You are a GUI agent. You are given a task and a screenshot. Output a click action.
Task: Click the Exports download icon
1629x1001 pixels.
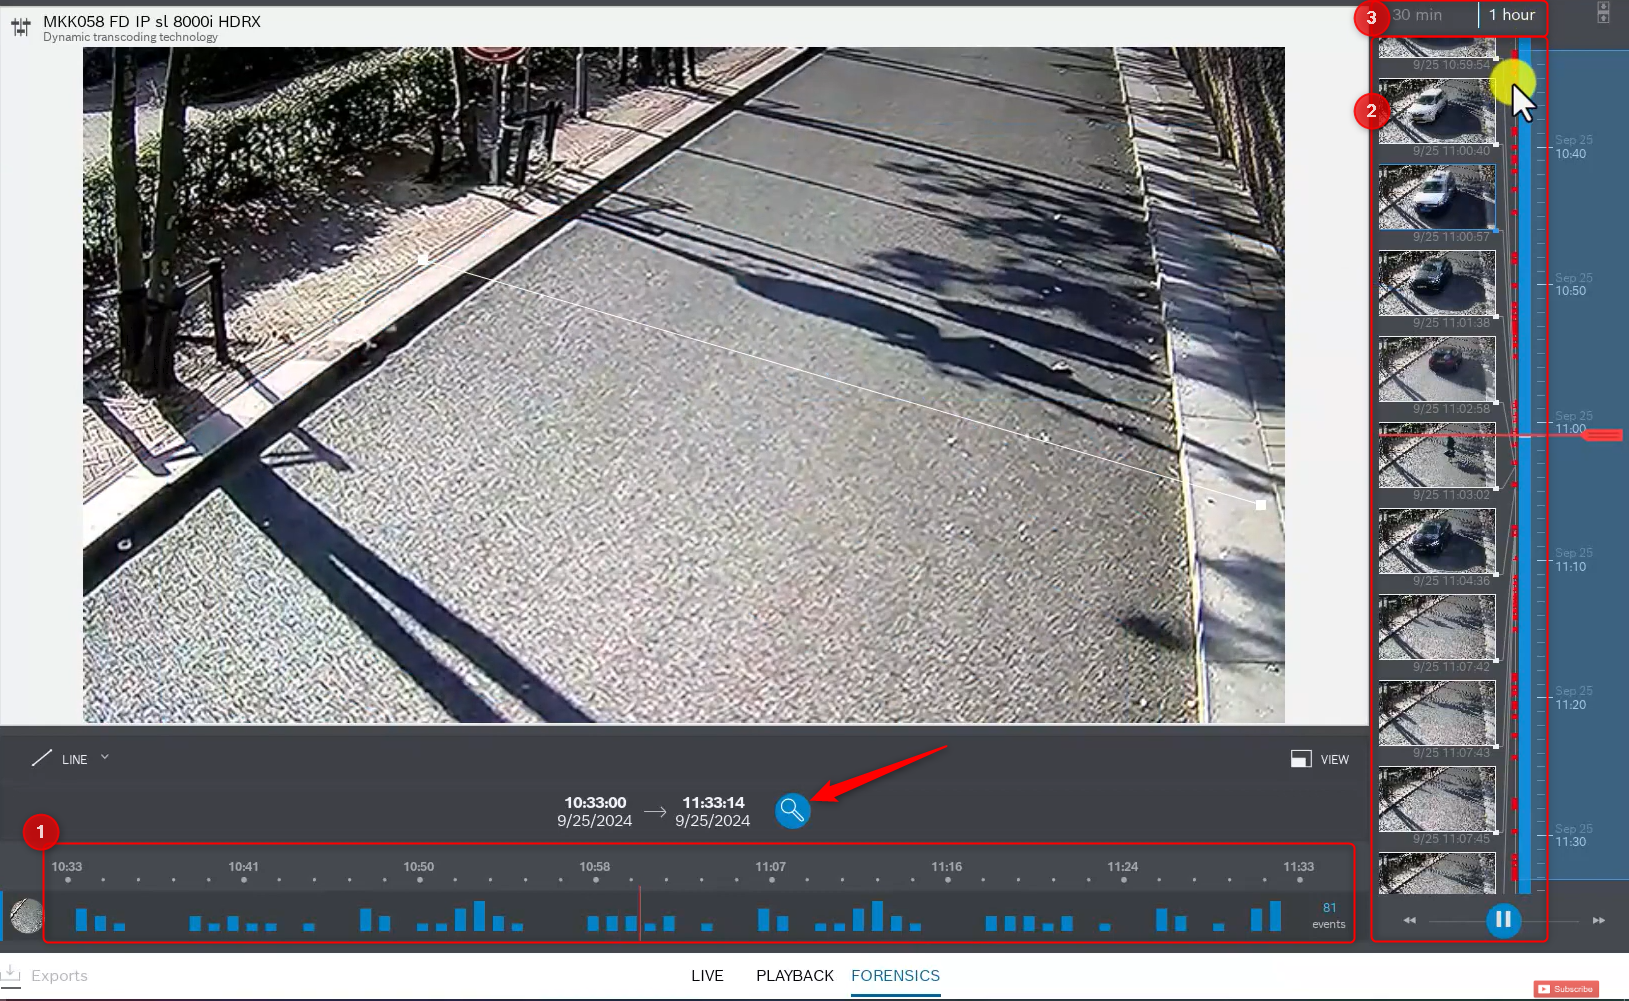tap(11, 975)
